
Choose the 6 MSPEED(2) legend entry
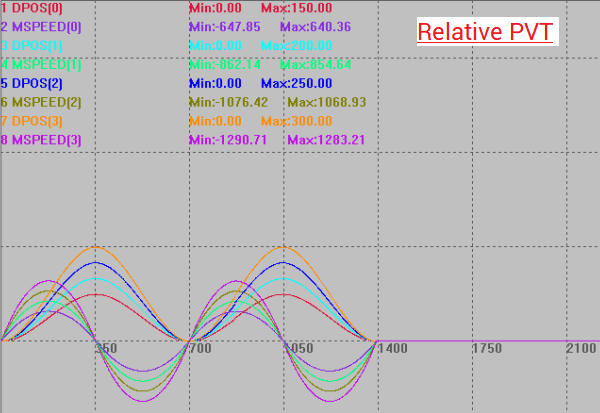pyautogui.click(x=42, y=102)
